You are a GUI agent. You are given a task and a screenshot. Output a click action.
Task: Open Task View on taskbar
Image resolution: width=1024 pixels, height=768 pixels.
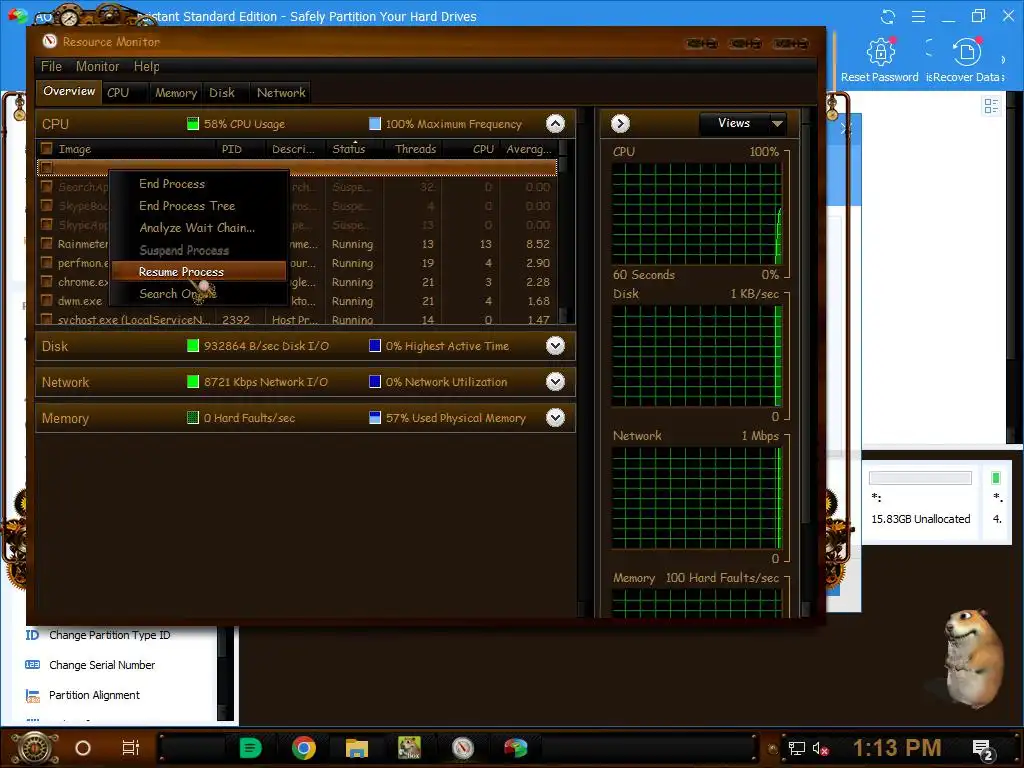click(x=131, y=748)
